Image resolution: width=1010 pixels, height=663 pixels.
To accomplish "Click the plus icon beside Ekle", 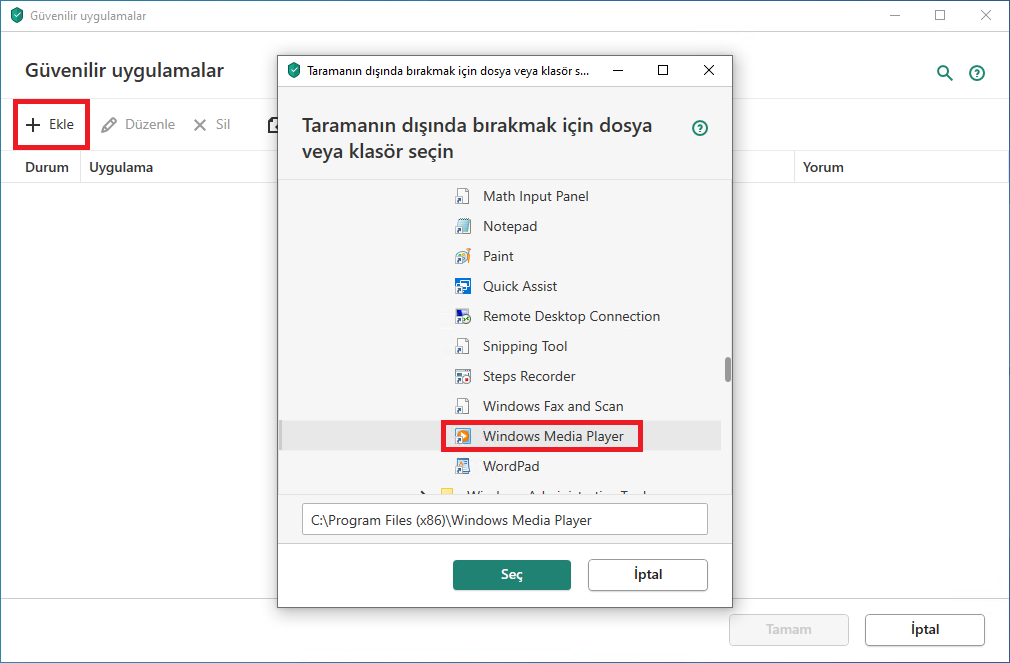I will tap(33, 124).
